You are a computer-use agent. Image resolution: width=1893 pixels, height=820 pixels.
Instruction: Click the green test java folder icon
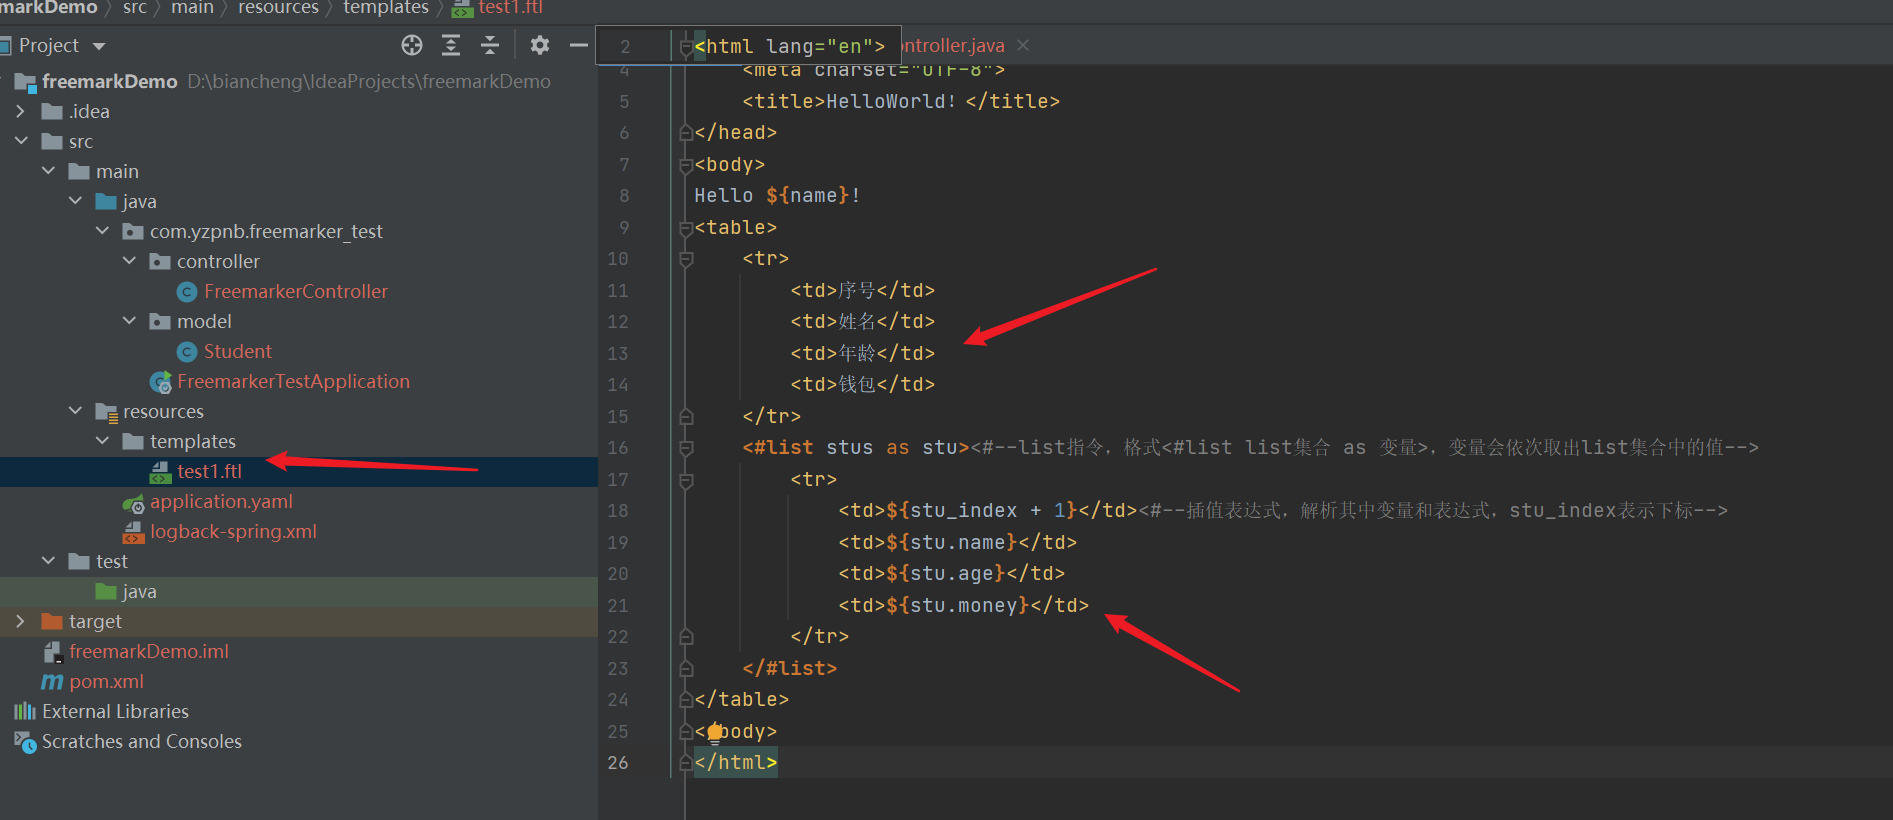(x=106, y=591)
